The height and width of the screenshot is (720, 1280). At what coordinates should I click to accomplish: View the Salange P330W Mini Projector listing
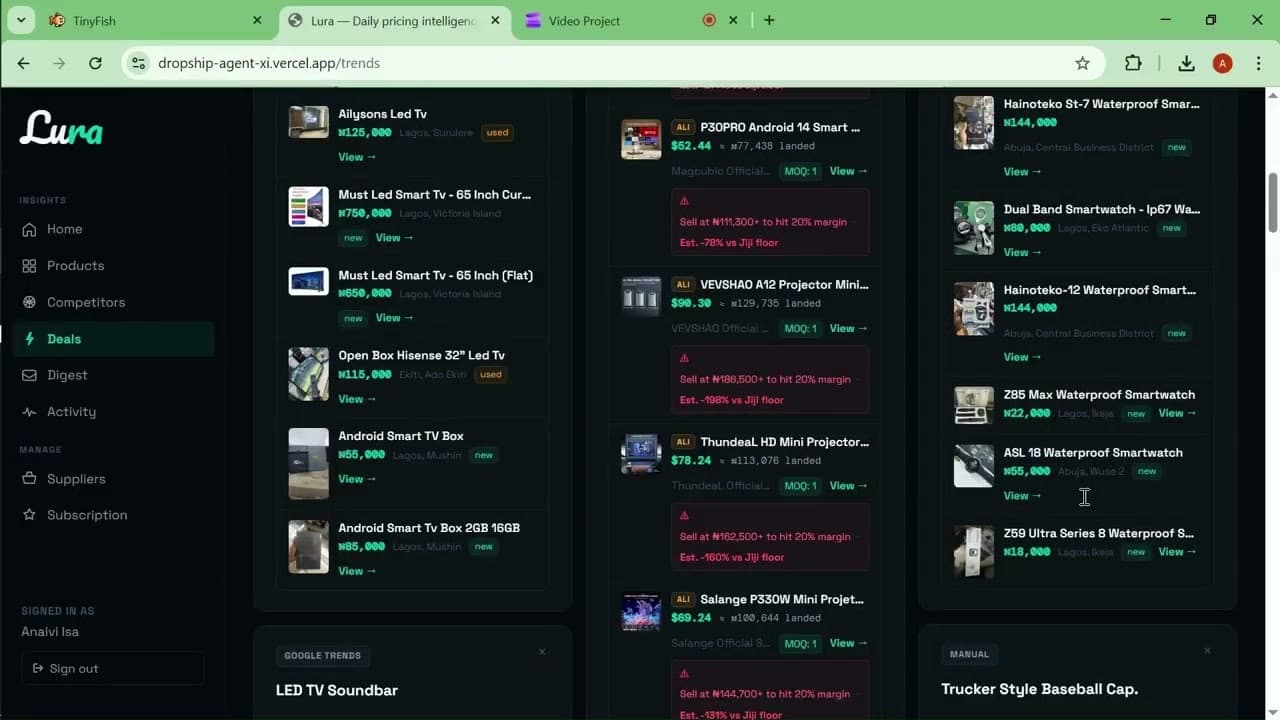pos(848,643)
